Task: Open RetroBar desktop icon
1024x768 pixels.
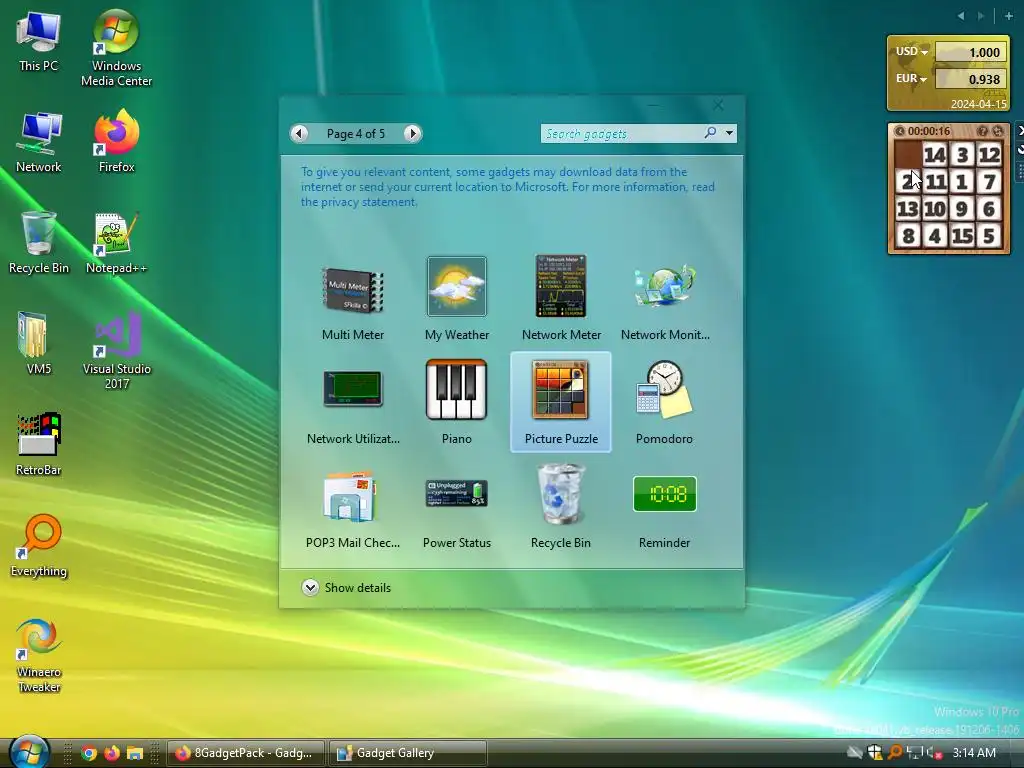Action: click(x=39, y=444)
